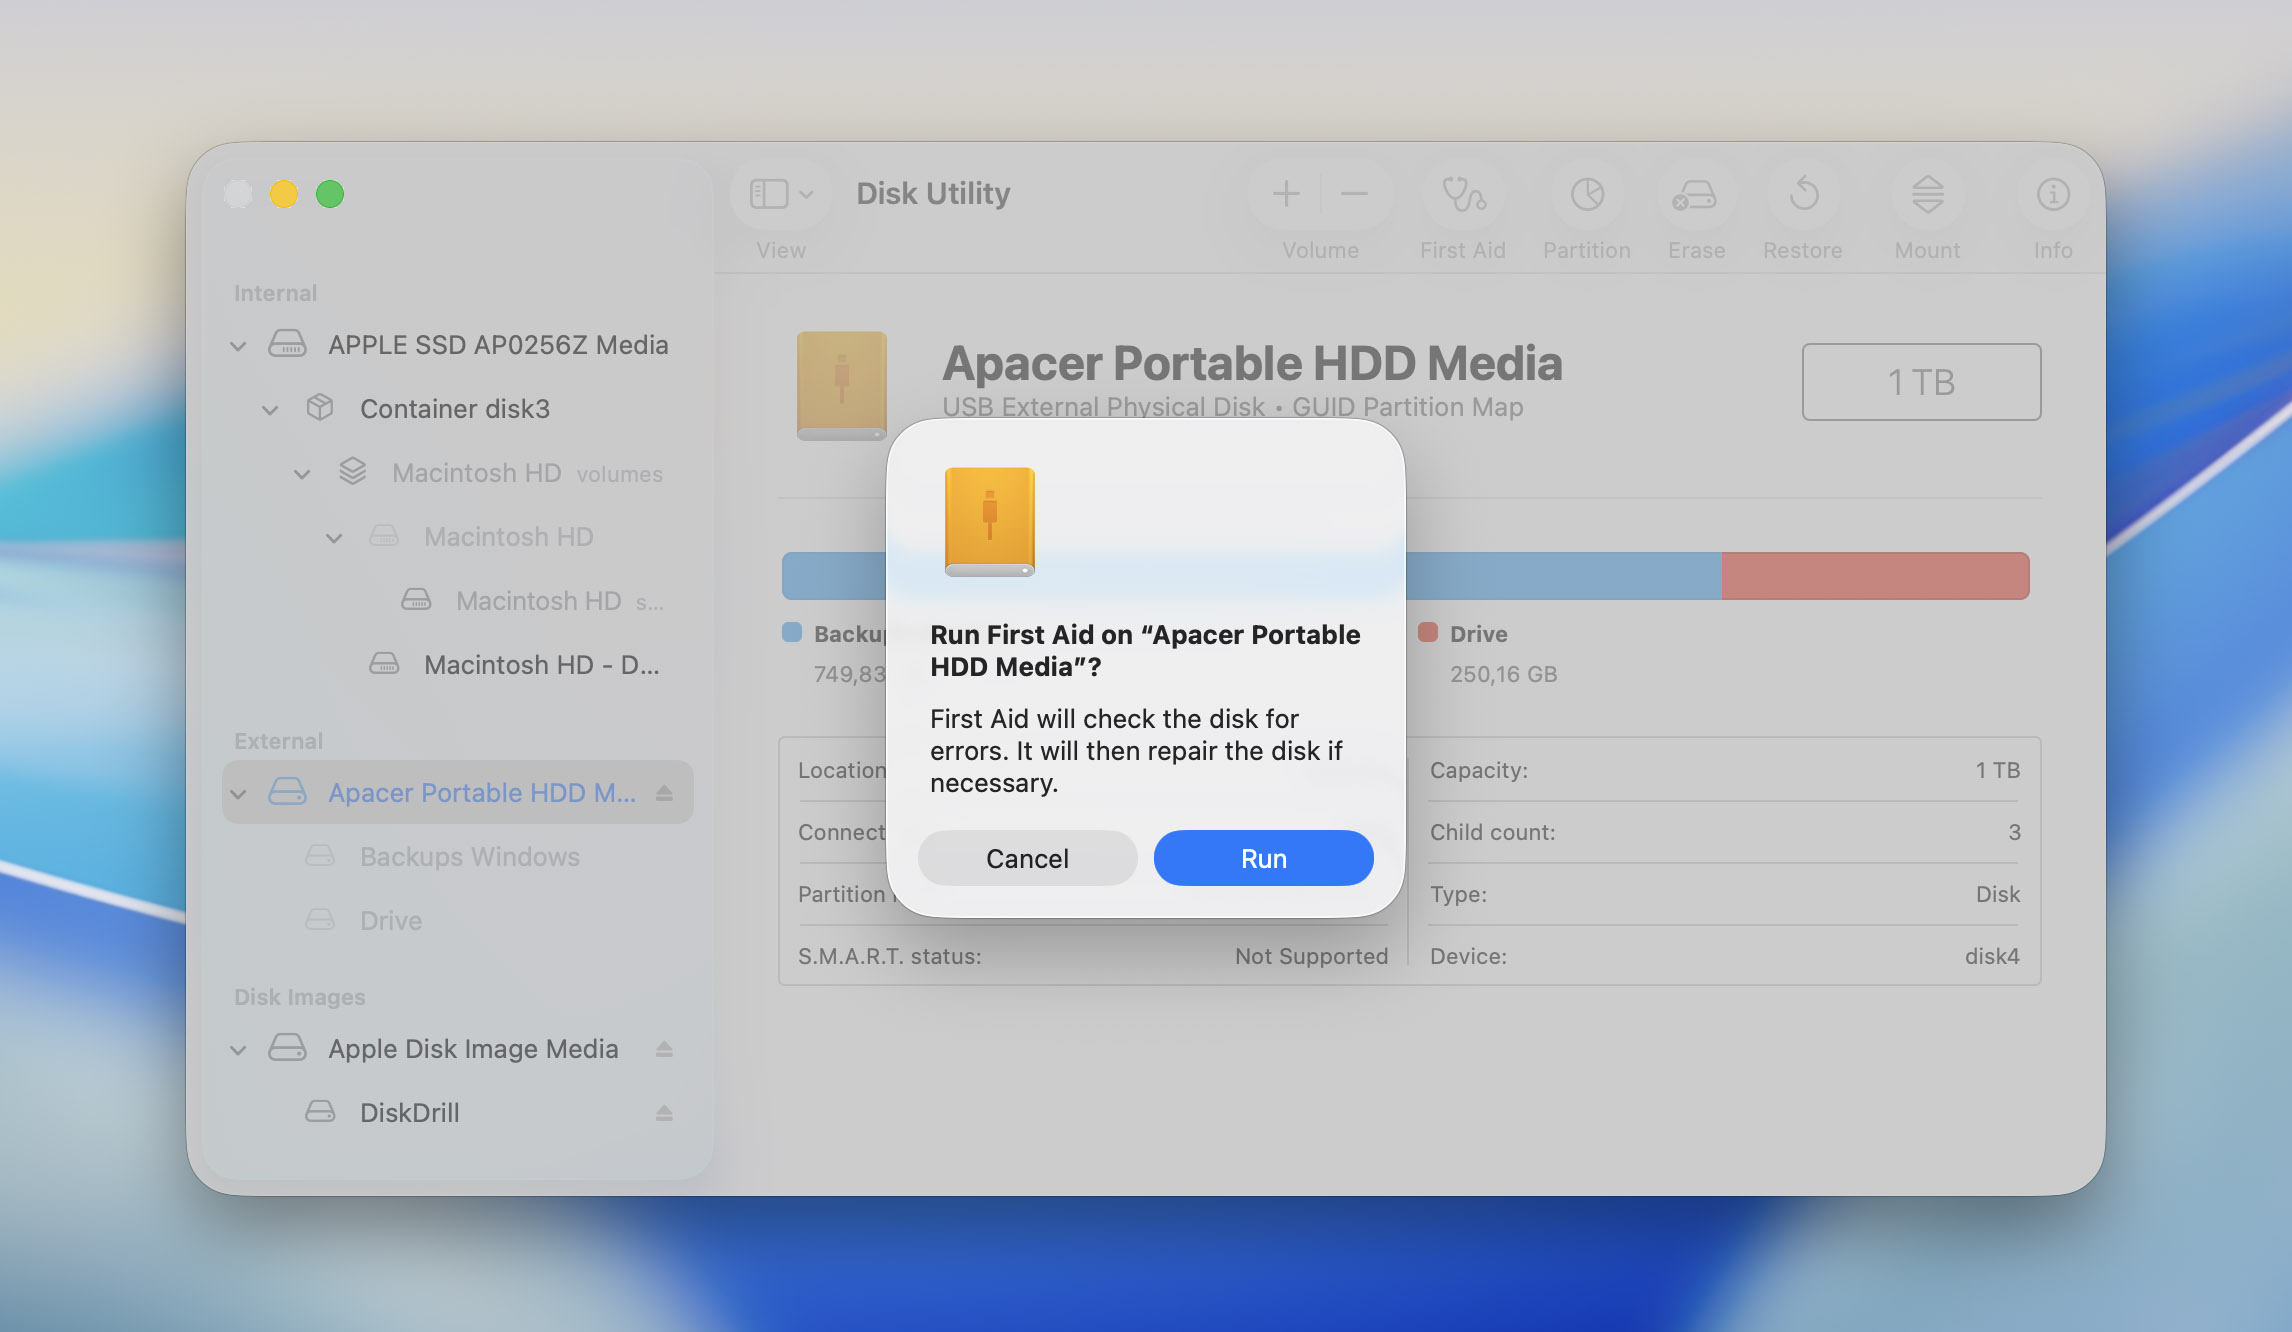The width and height of the screenshot is (2292, 1332).
Task: Click the Erase drive icon
Action: point(1696,194)
